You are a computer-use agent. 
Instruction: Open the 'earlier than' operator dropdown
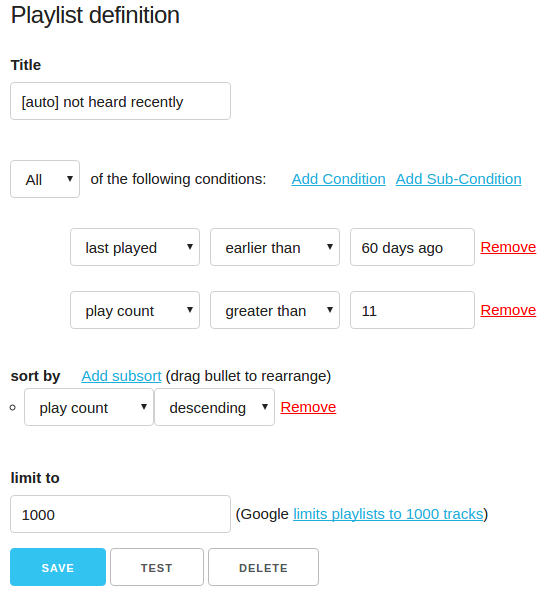coord(275,247)
